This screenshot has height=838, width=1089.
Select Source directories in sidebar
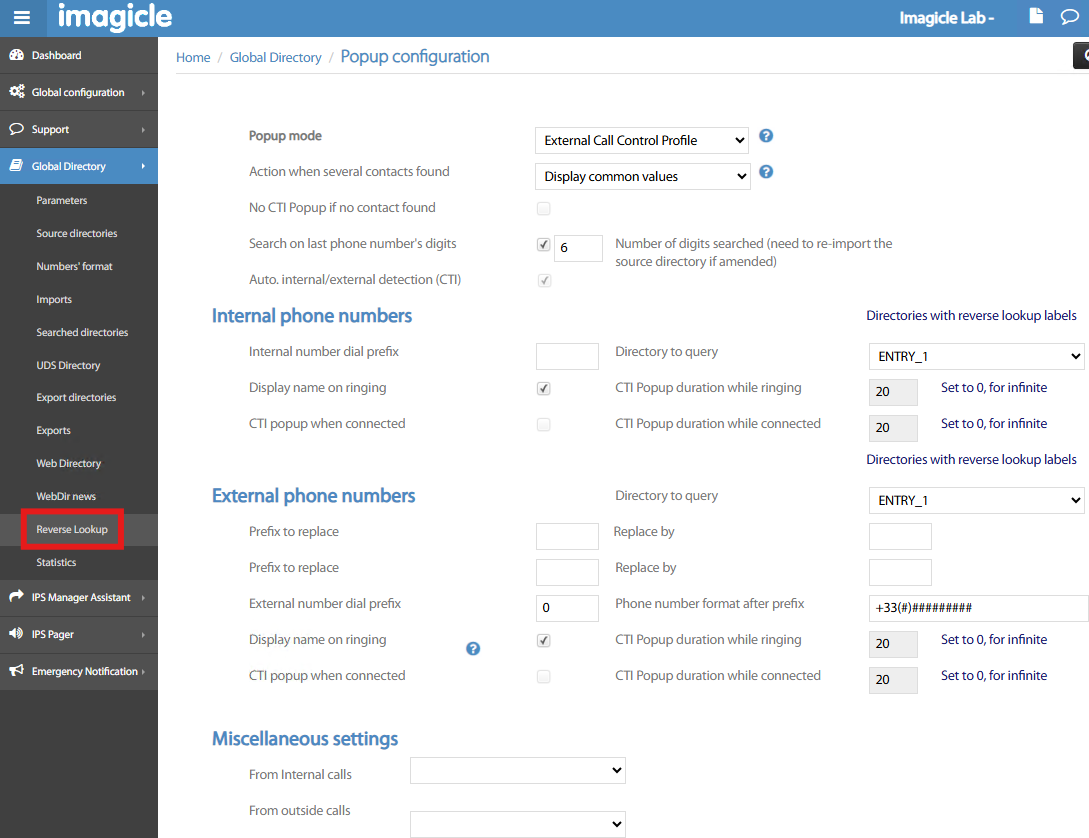[77, 233]
